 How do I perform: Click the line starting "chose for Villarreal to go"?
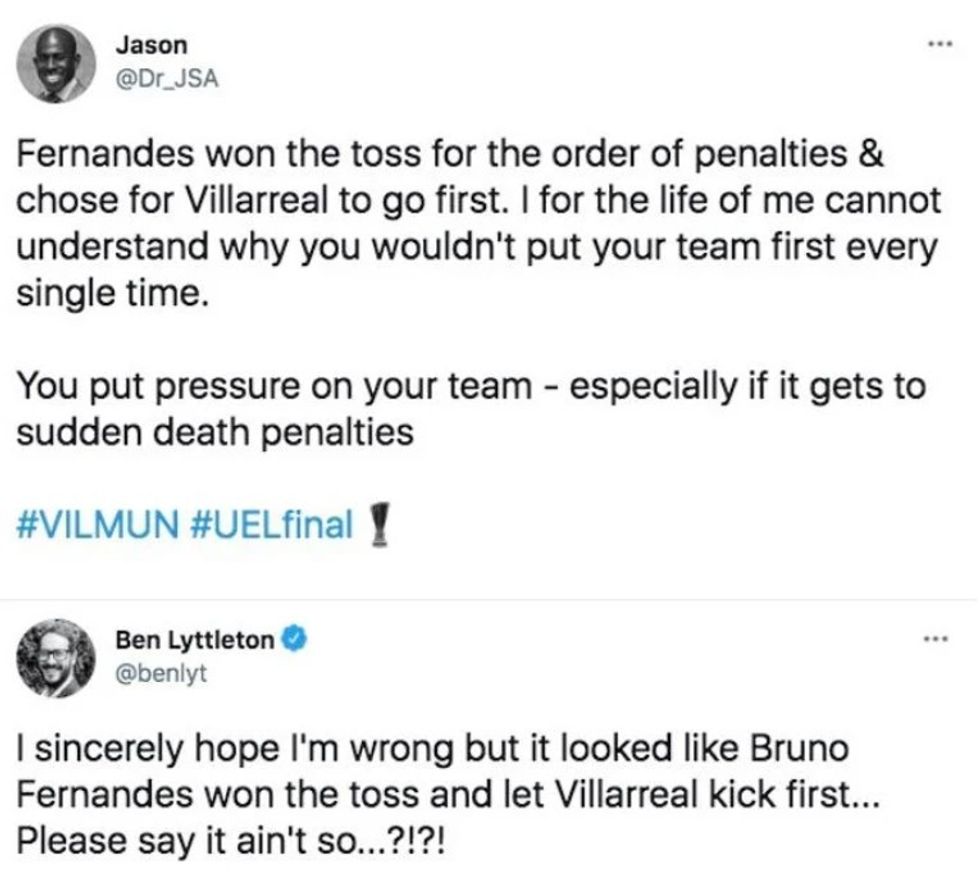(x=480, y=204)
